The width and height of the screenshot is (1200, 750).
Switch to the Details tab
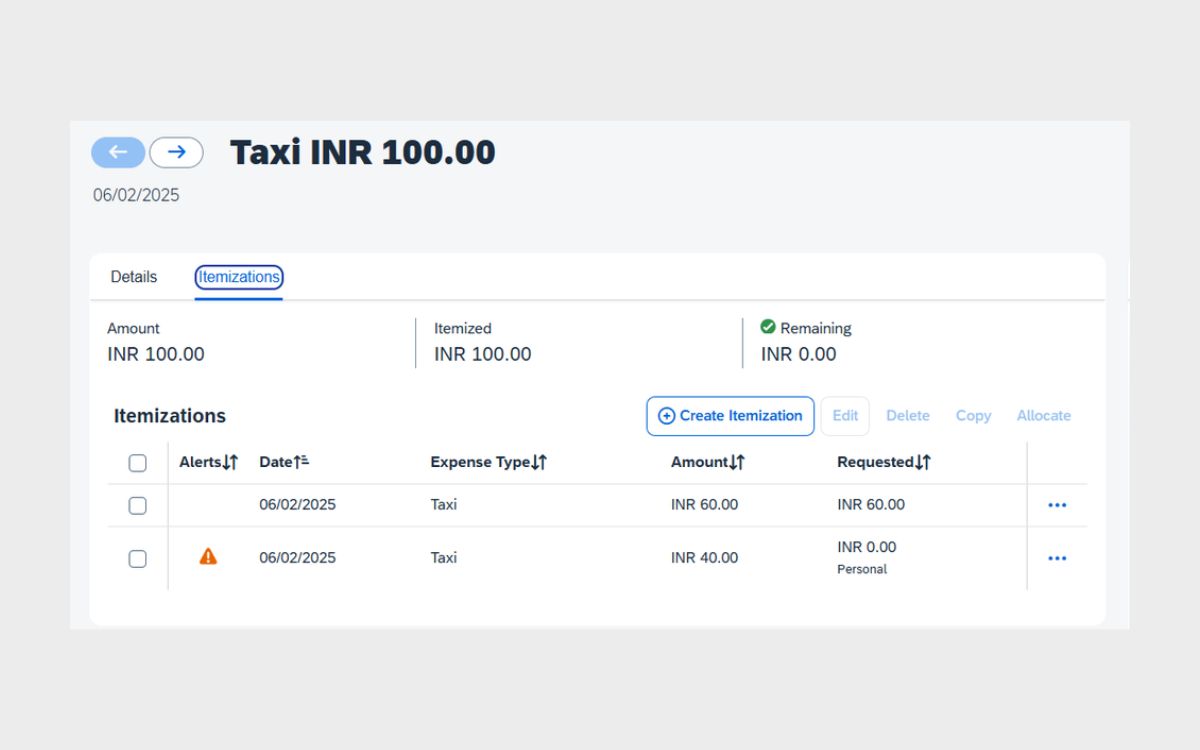pos(134,277)
